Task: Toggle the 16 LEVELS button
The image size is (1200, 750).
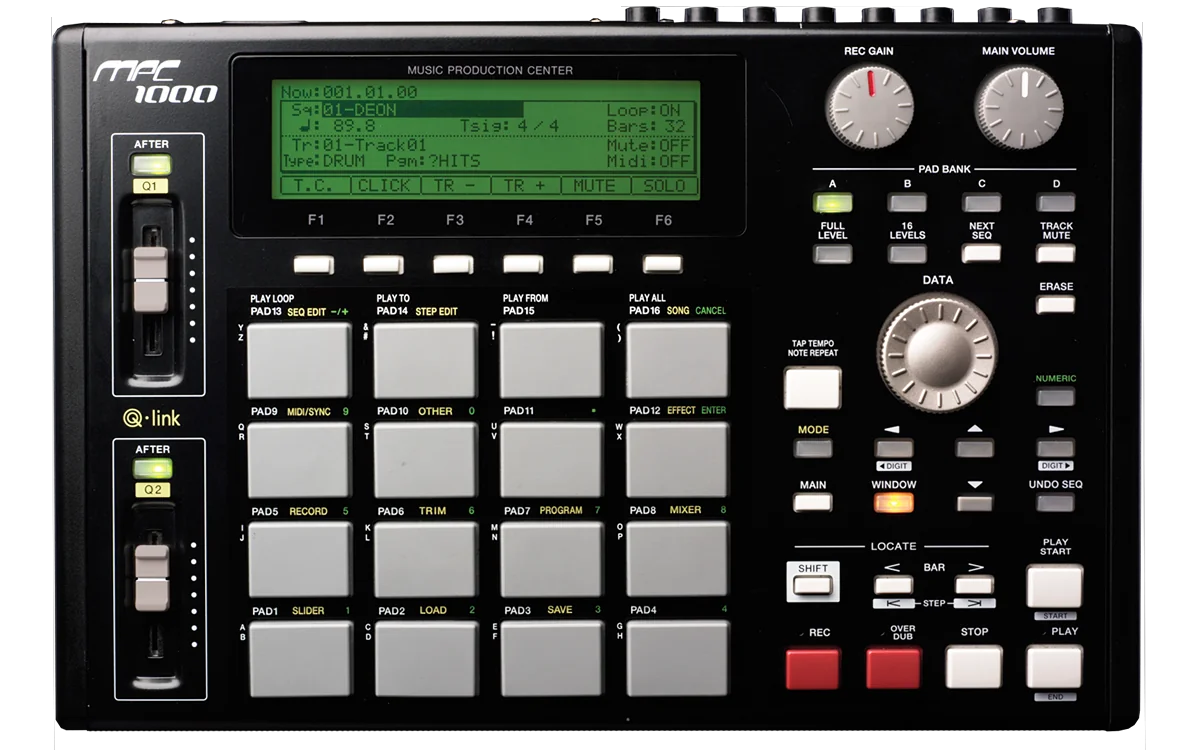Action: coord(907,253)
